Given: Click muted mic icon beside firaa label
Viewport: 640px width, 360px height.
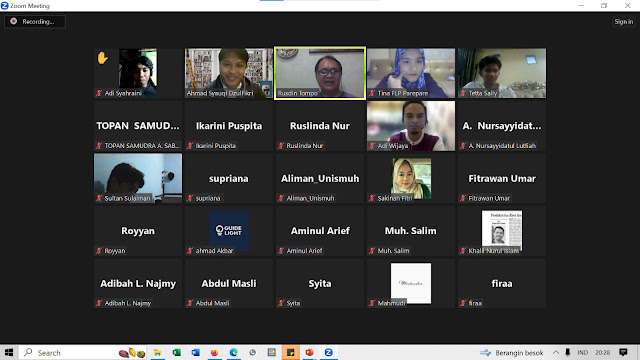Looking at the screenshot, I should click(x=463, y=303).
